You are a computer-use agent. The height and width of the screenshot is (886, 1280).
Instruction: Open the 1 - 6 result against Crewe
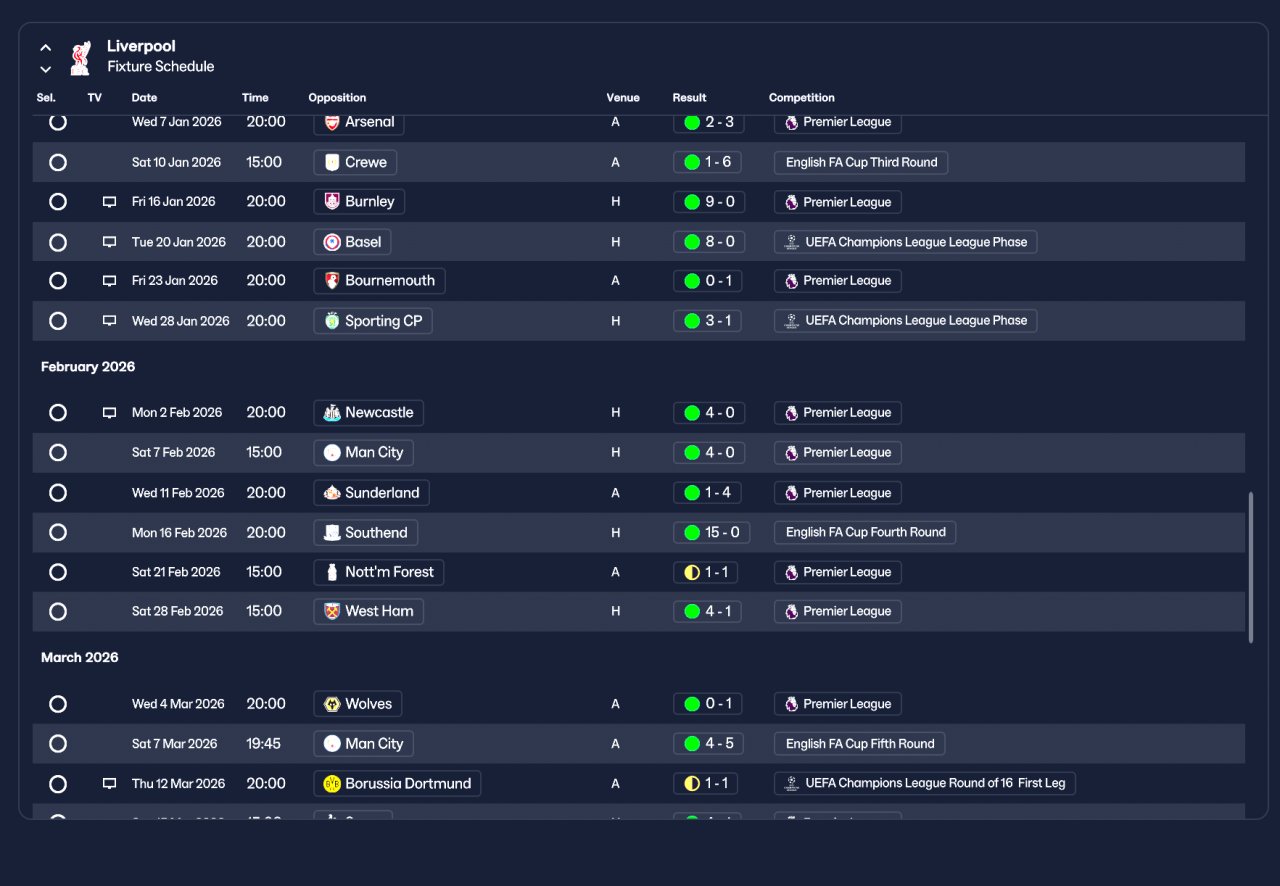(x=709, y=162)
